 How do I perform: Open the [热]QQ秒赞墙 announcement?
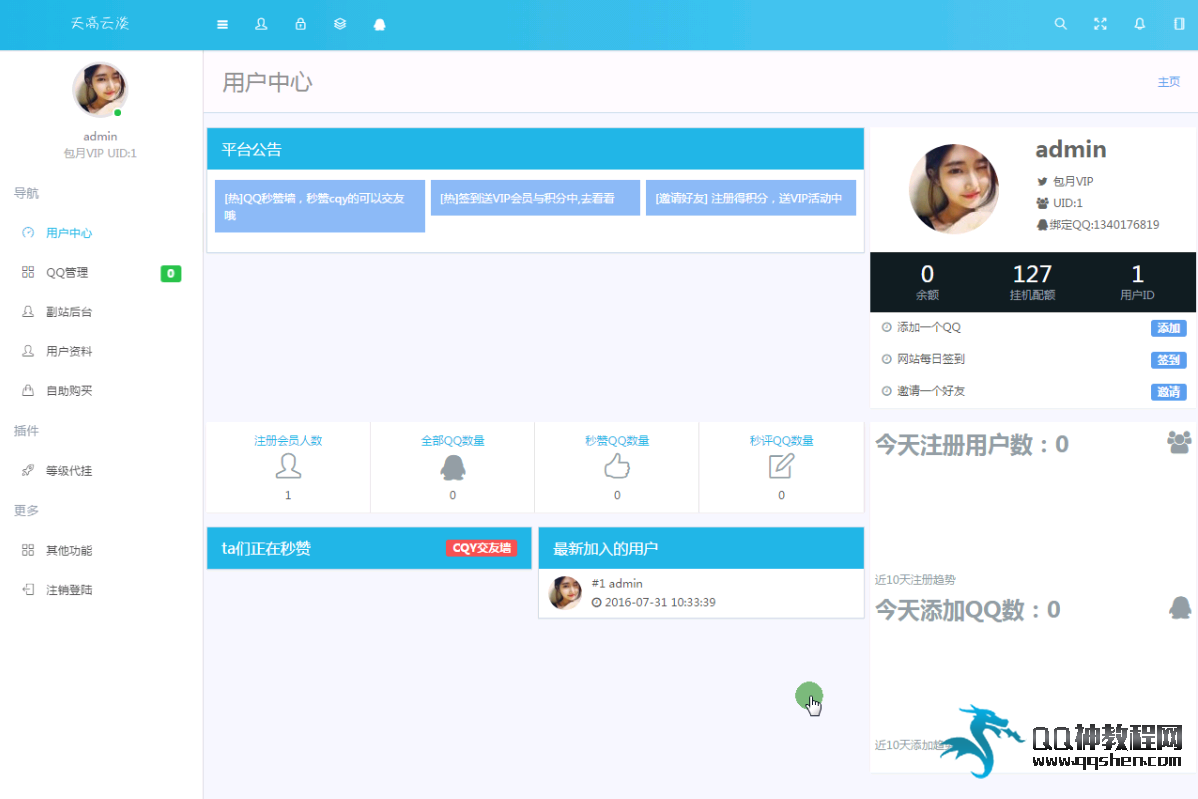(319, 206)
